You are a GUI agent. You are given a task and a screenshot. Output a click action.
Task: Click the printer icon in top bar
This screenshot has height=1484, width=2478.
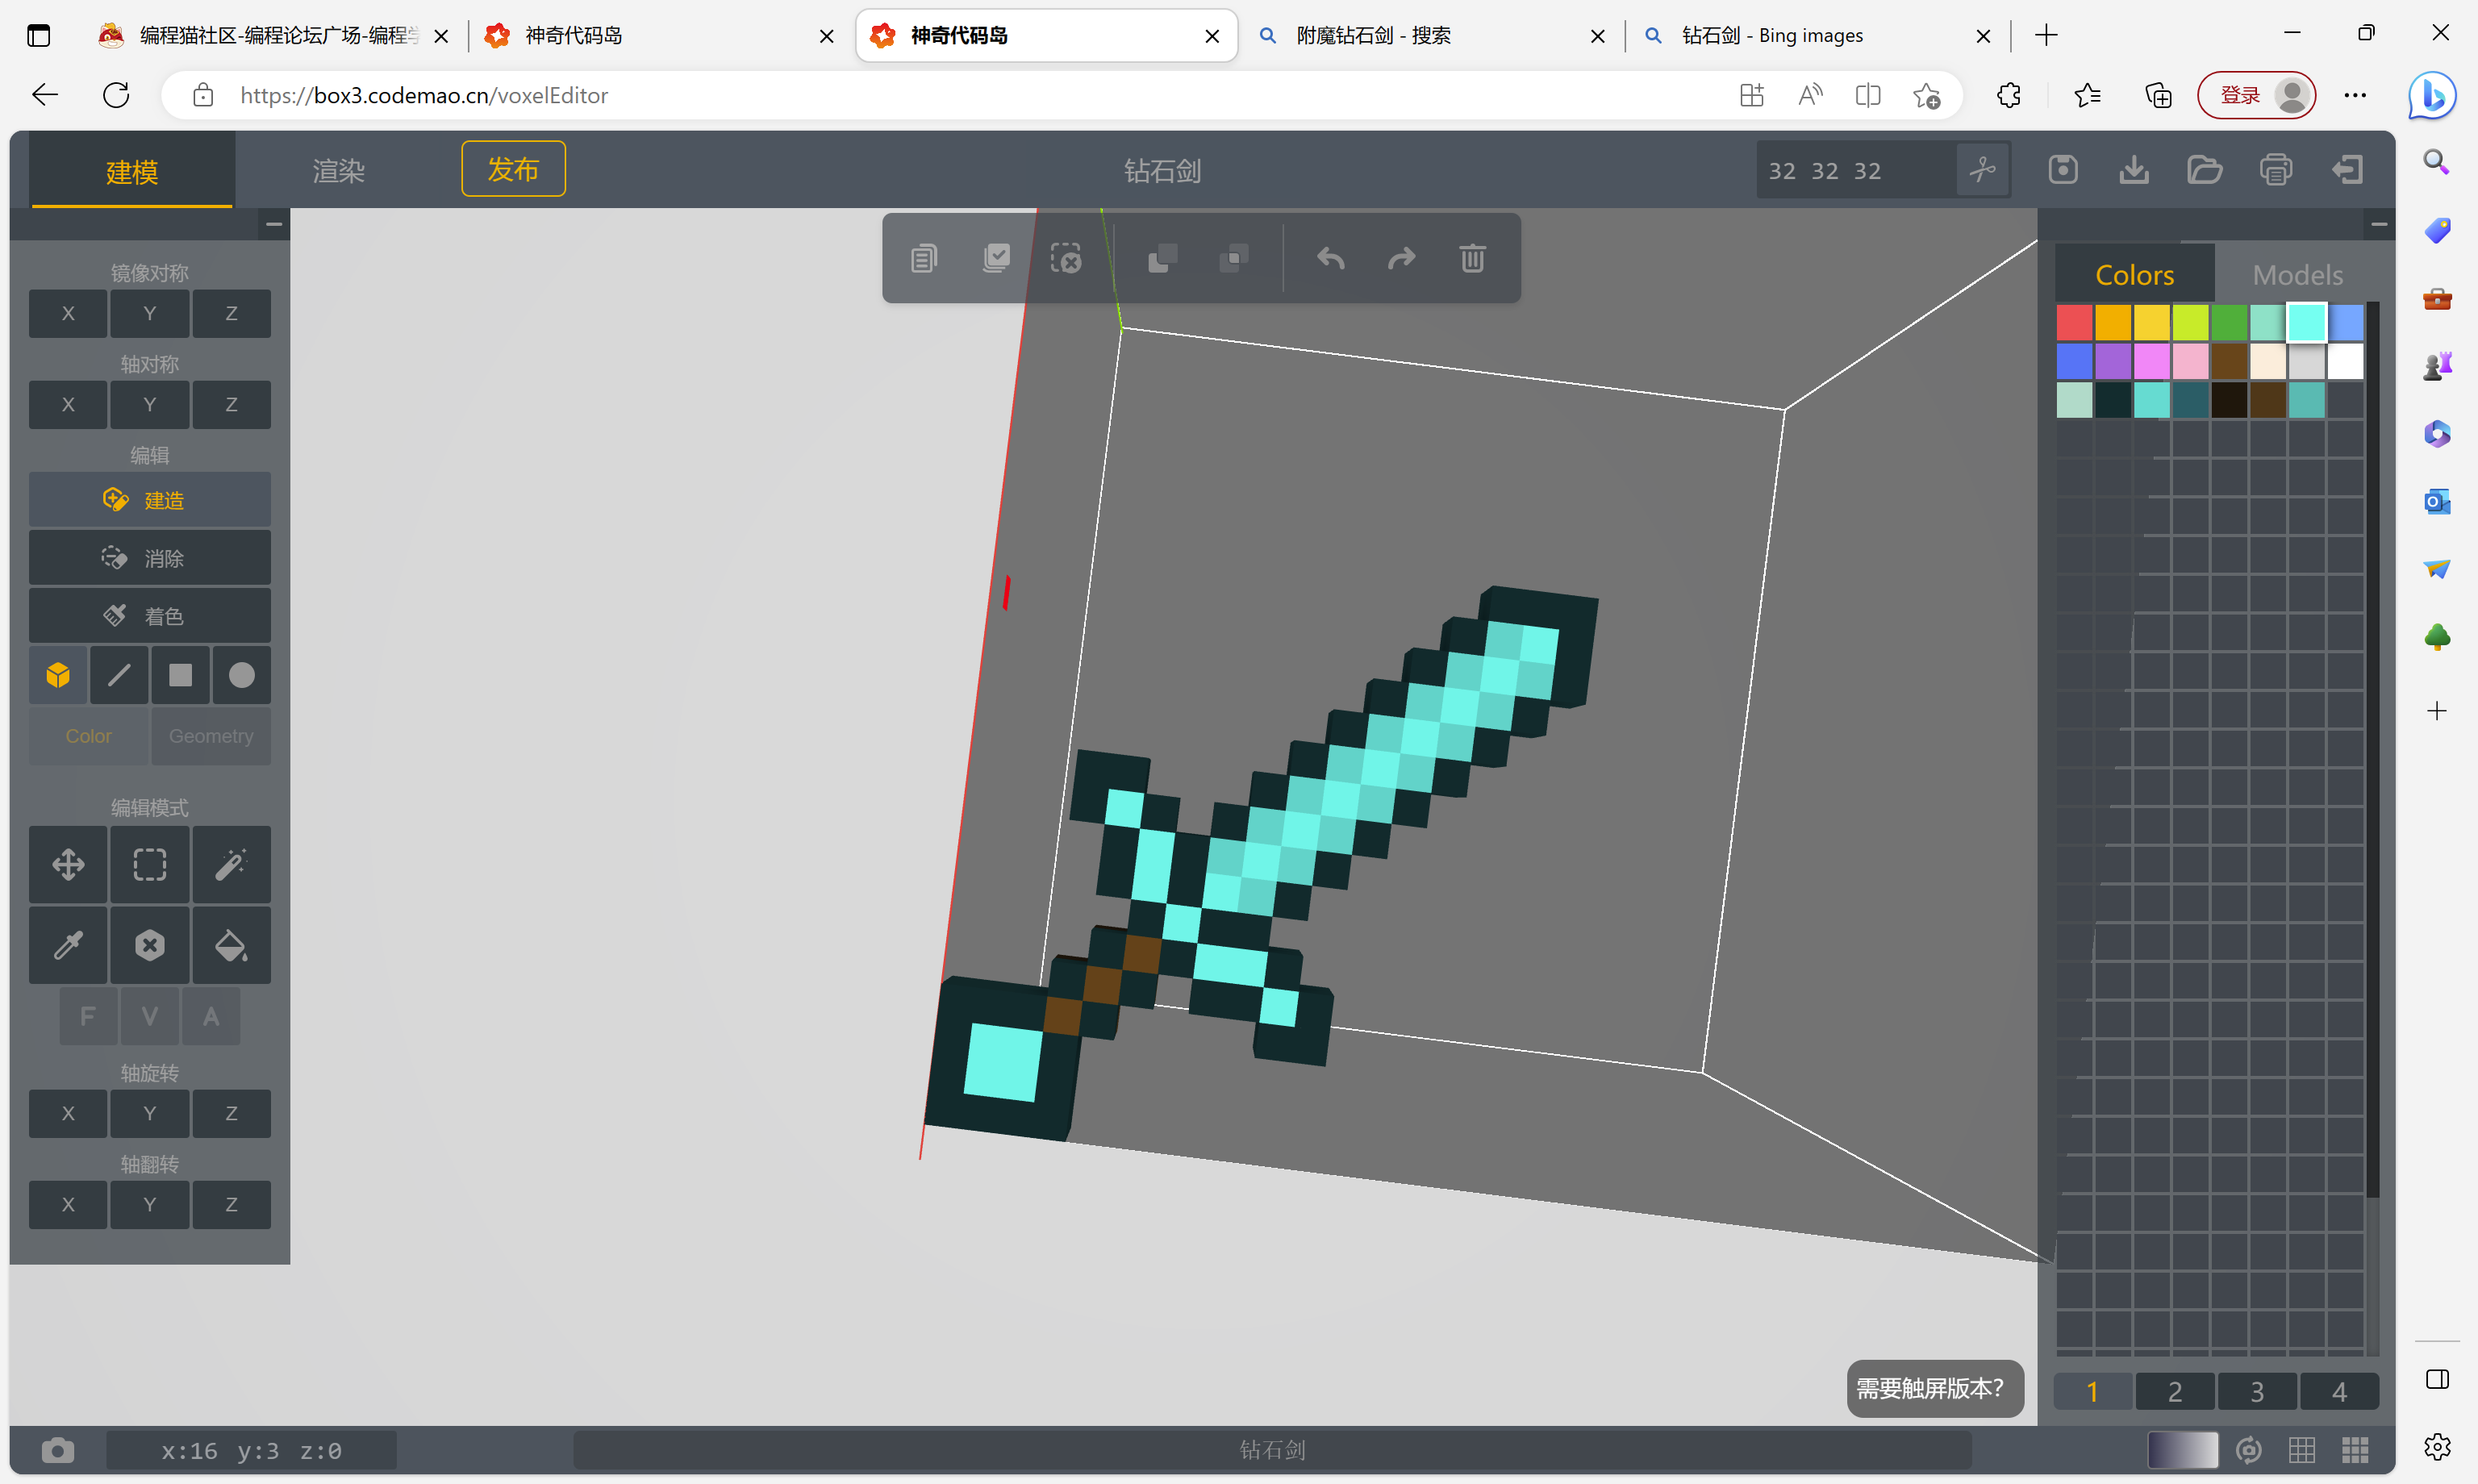pos(2276,170)
